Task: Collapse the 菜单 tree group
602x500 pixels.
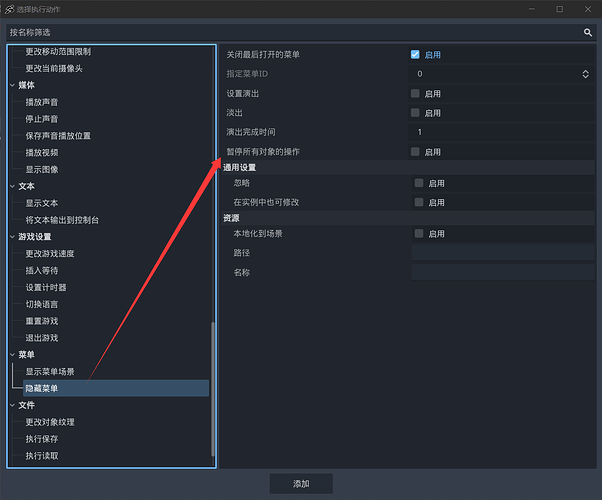Action: coord(12,354)
